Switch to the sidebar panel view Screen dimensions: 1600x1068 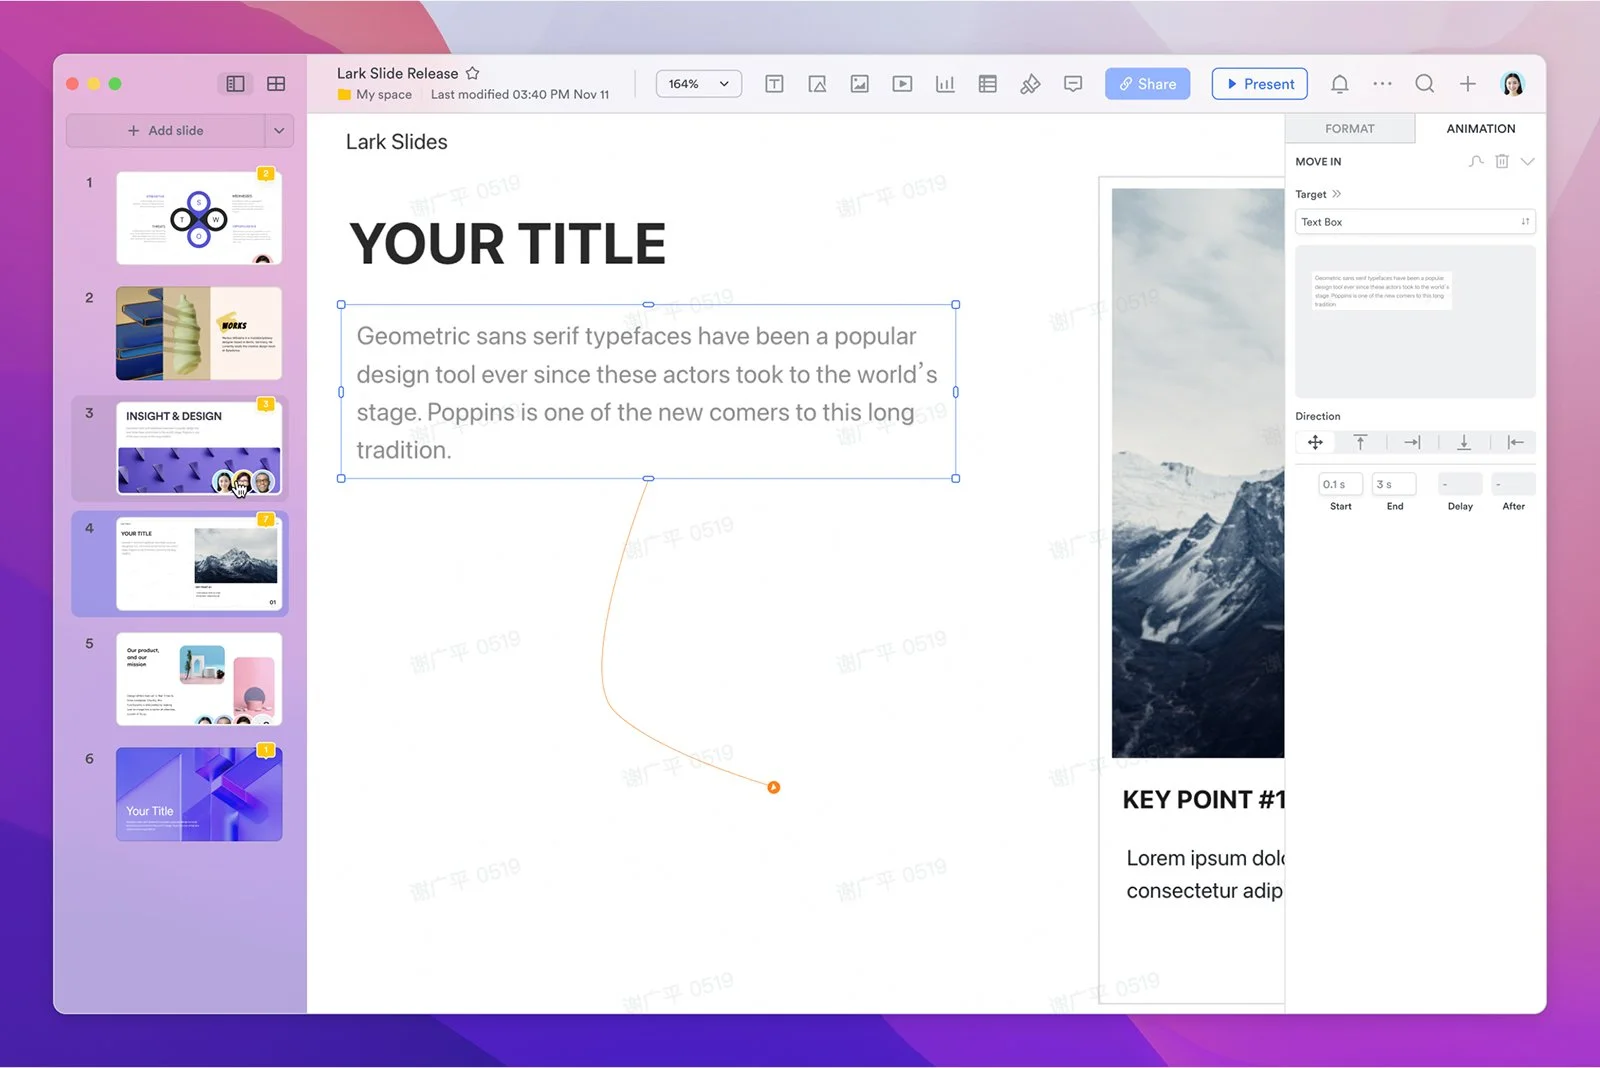pos(236,84)
